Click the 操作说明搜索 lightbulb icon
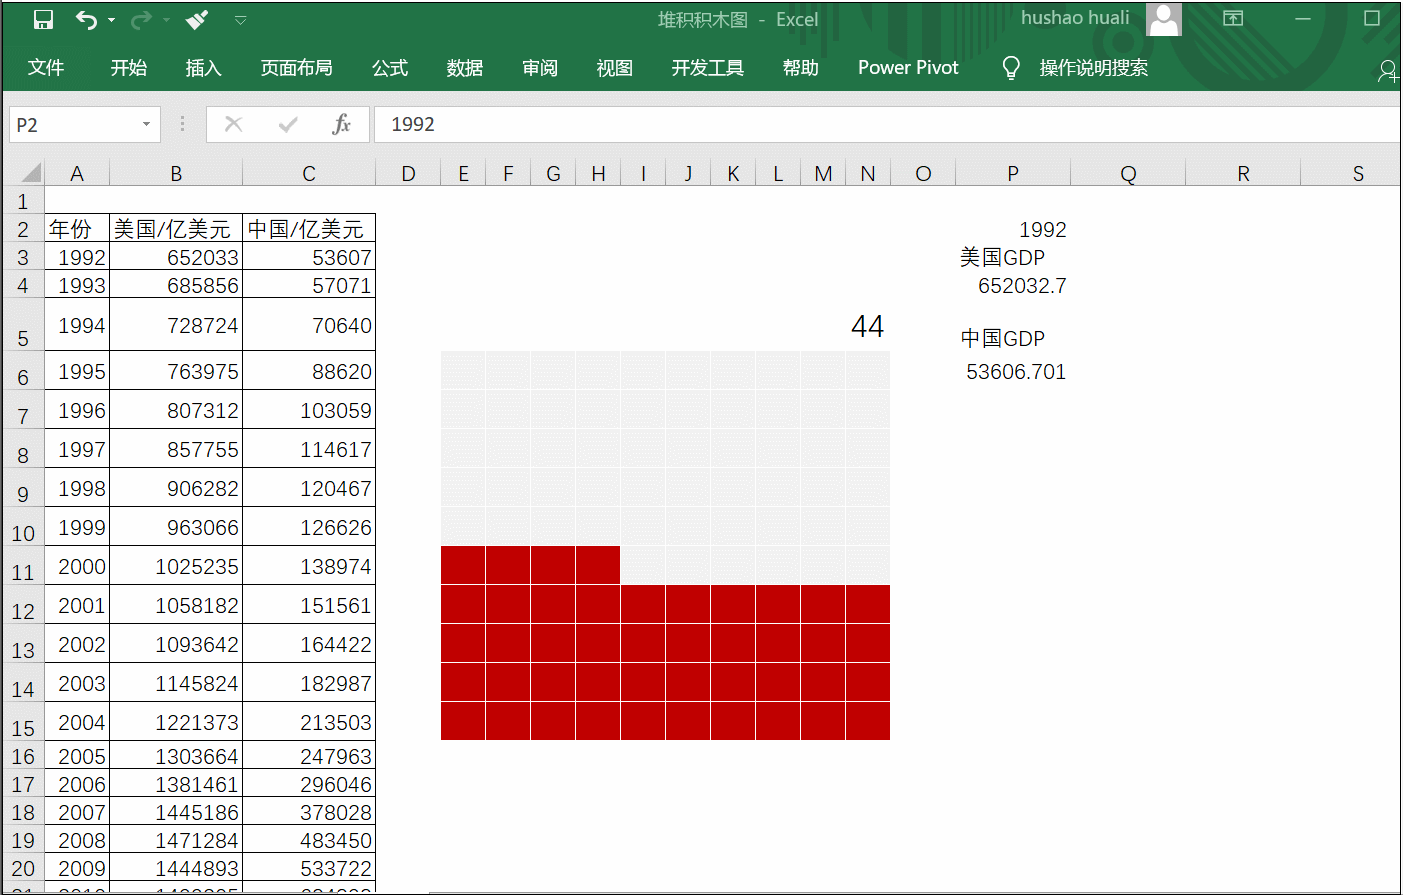This screenshot has width=1403, height=895. [x=1011, y=68]
